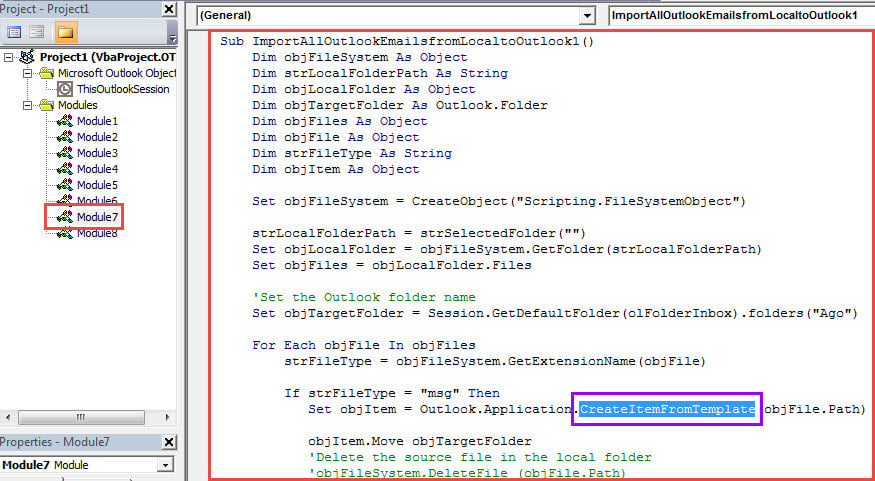The height and width of the screenshot is (481, 875).
Task: Select Module1 in the project tree
Action: pos(97,121)
